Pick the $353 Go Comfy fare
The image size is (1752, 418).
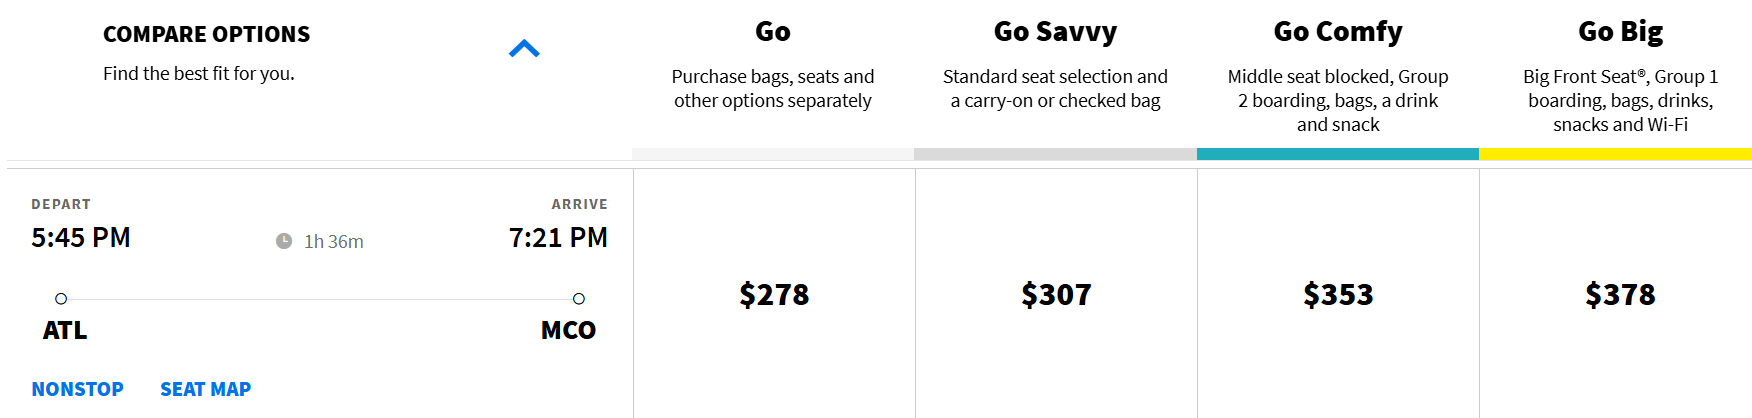1338,295
